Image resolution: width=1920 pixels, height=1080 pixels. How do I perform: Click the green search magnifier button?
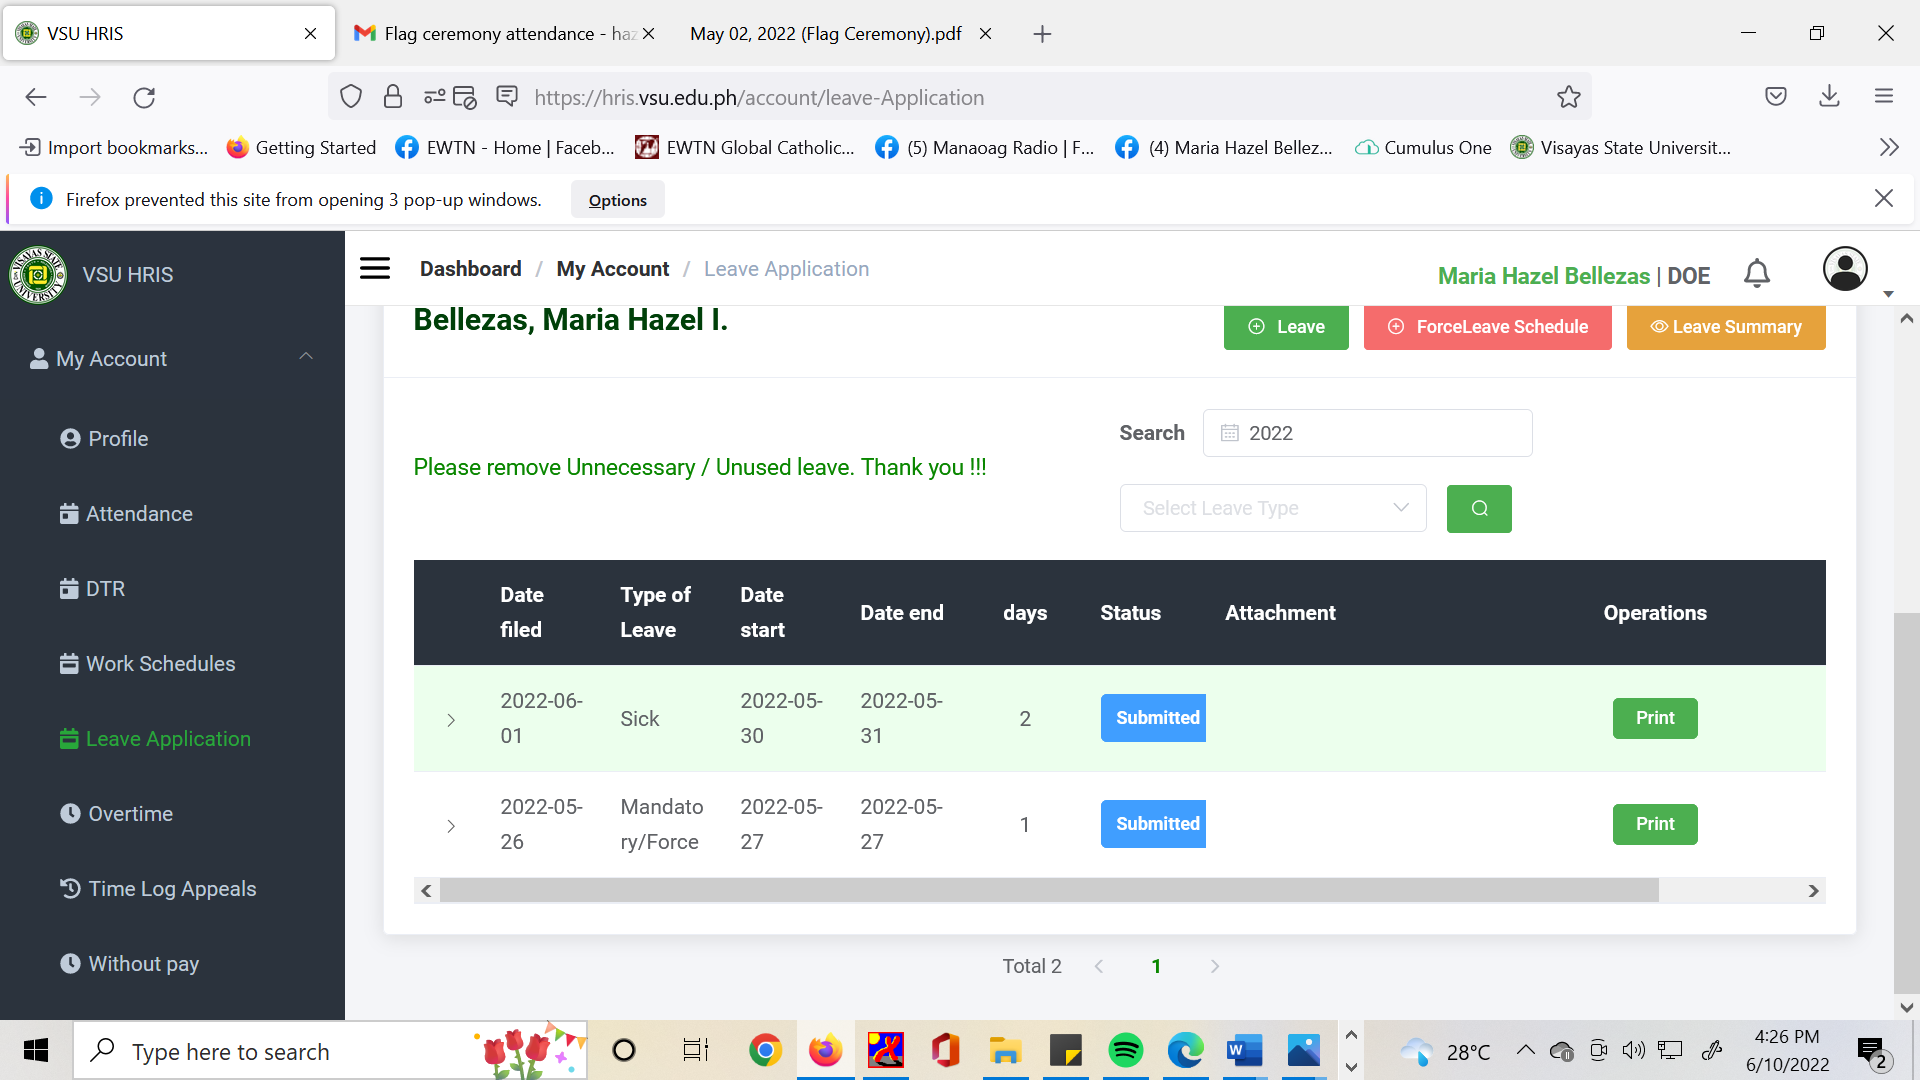pyautogui.click(x=1479, y=509)
